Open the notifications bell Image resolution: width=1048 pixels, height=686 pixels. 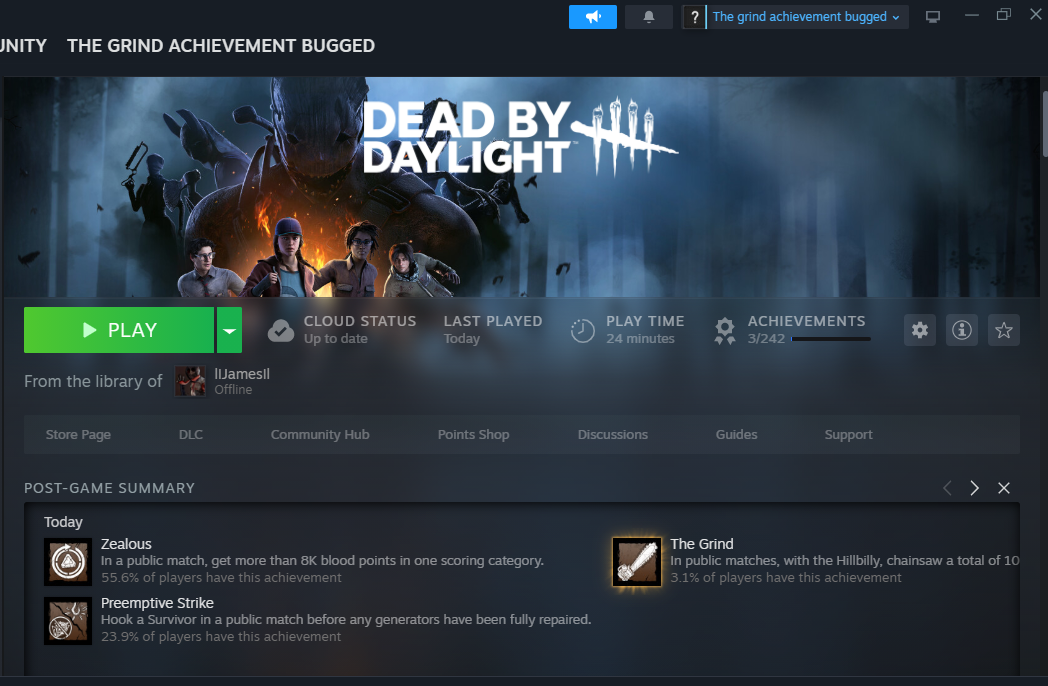point(648,17)
